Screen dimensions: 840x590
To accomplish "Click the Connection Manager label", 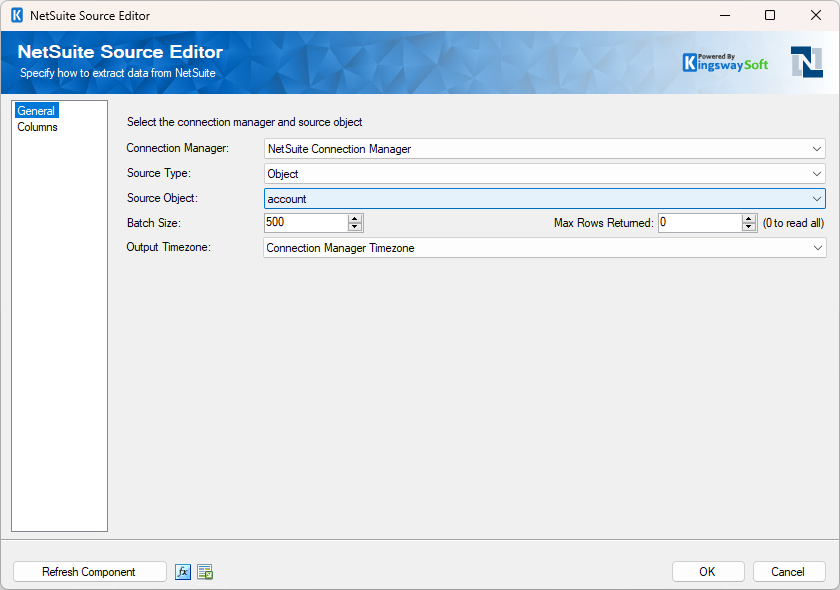I will tap(178, 148).
